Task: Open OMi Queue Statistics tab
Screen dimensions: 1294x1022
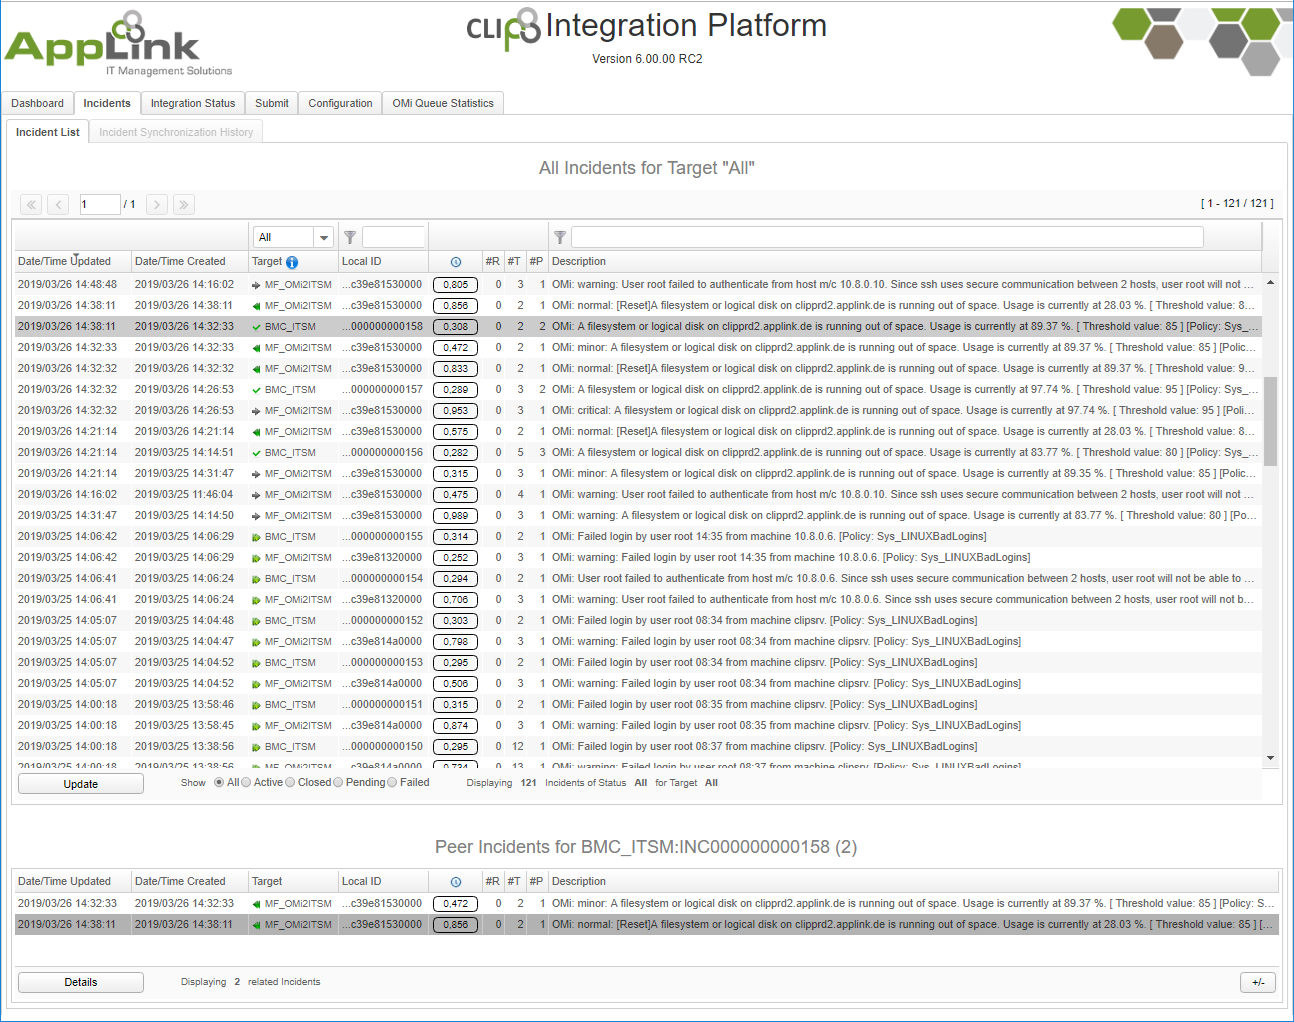Action: coord(443,103)
